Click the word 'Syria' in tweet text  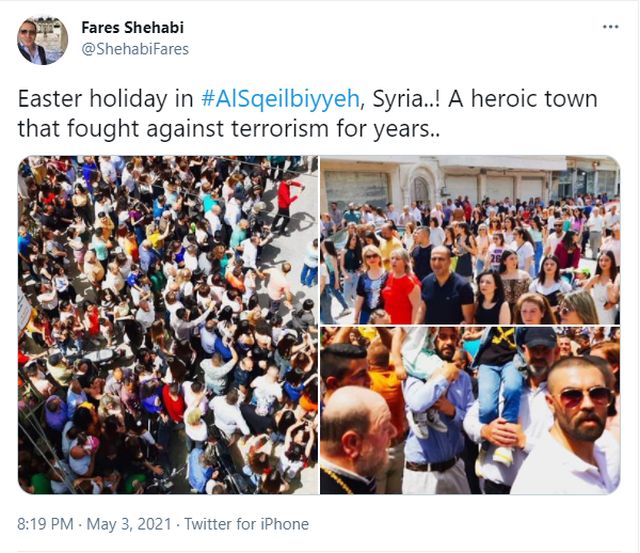398,99
